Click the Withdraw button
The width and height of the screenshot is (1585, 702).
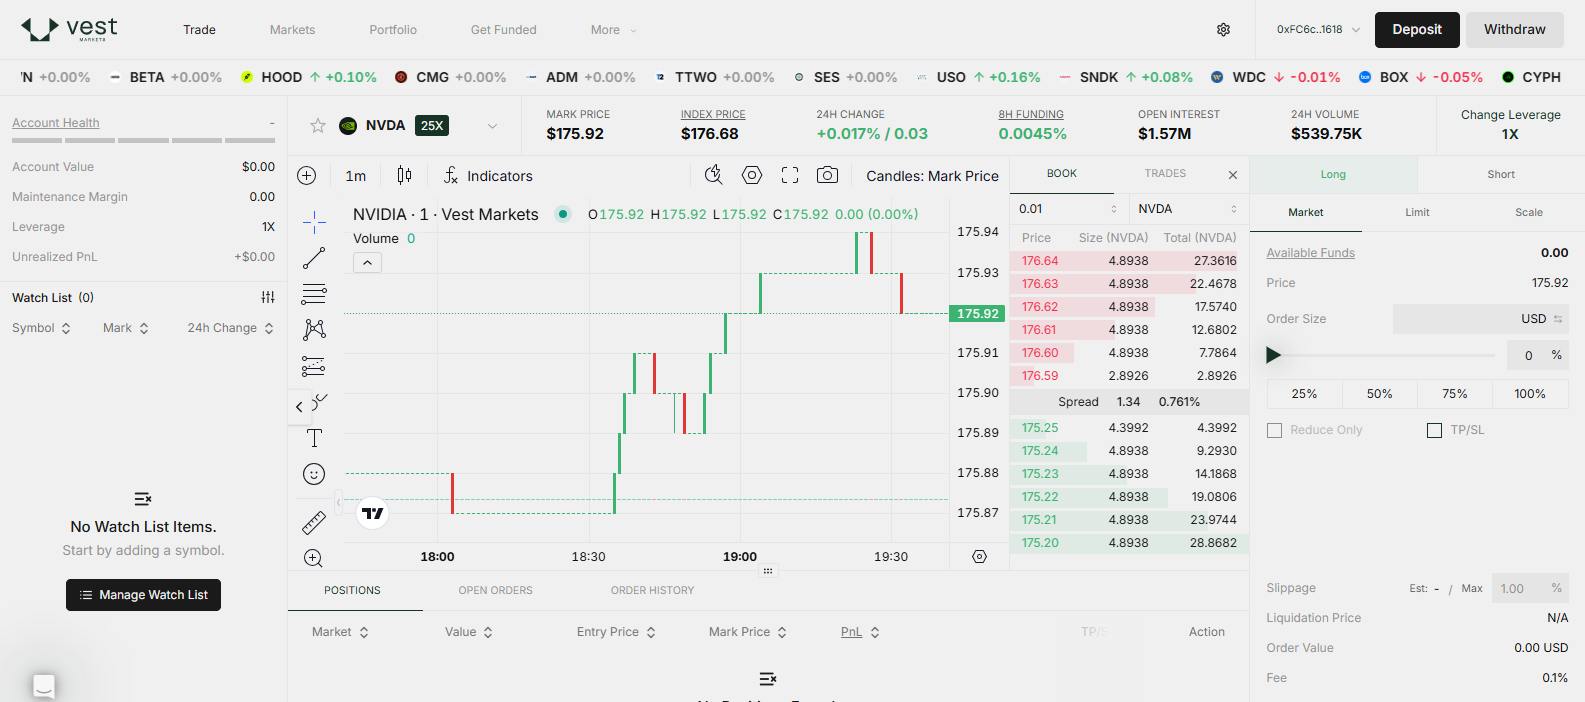pyautogui.click(x=1514, y=30)
